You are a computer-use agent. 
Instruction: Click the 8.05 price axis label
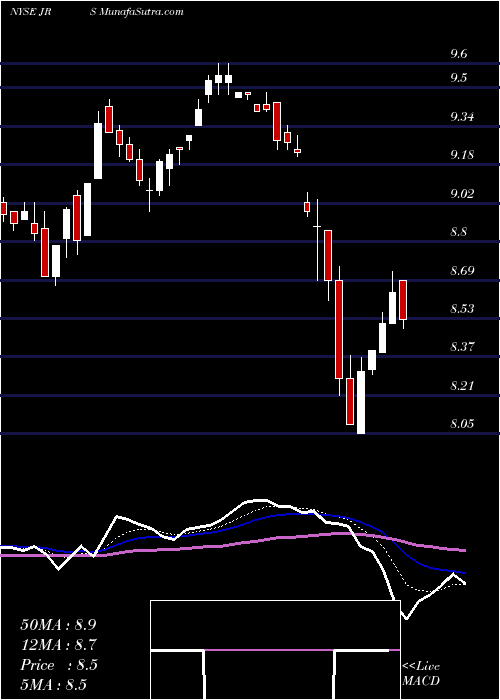pos(462,424)
